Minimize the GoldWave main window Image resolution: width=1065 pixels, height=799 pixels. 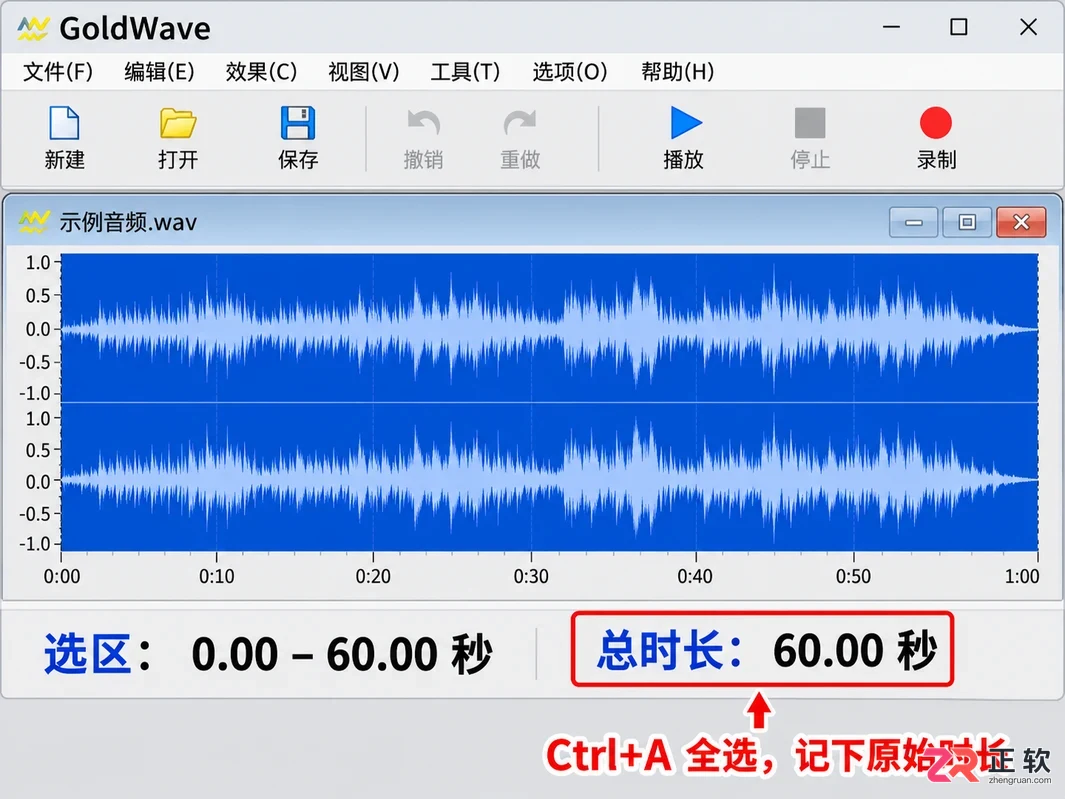point(891,27)
